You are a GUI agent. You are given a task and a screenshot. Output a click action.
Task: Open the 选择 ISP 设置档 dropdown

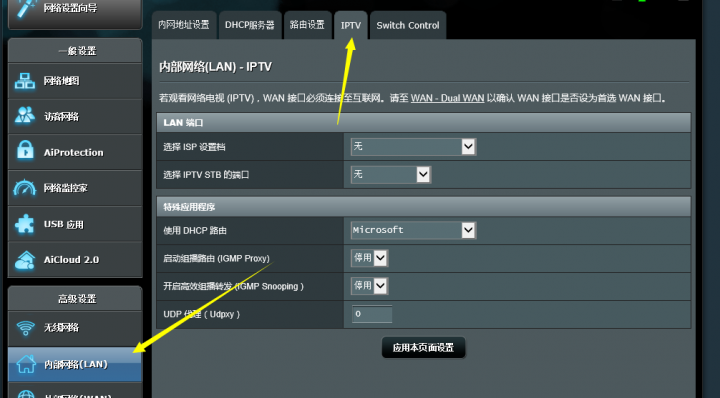[413, 147]
